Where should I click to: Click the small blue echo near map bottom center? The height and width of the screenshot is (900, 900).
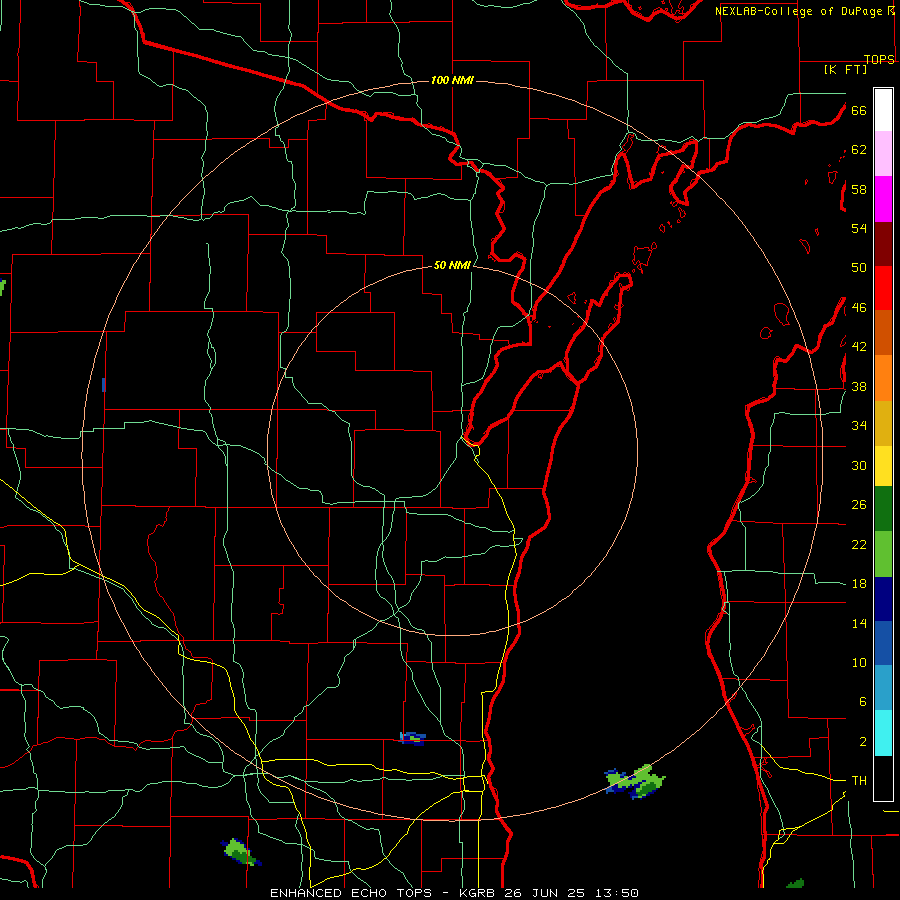click(x=413, y=738)
